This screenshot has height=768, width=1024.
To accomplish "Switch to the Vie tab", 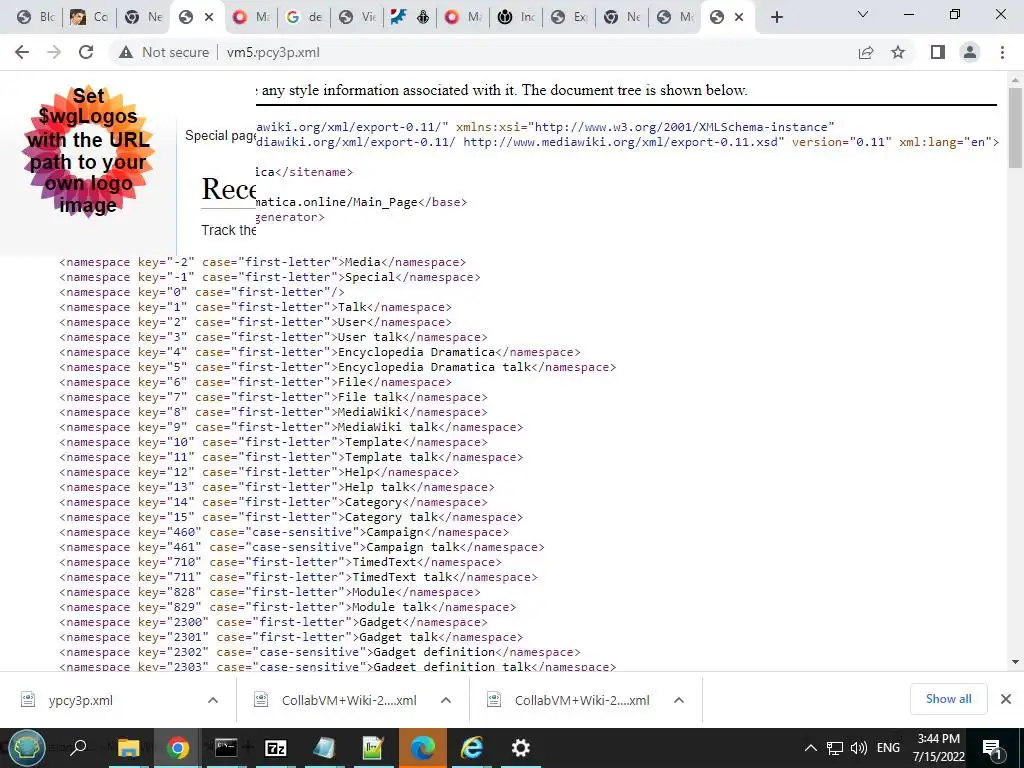I will pyautogui.click(x=357, y=17).
